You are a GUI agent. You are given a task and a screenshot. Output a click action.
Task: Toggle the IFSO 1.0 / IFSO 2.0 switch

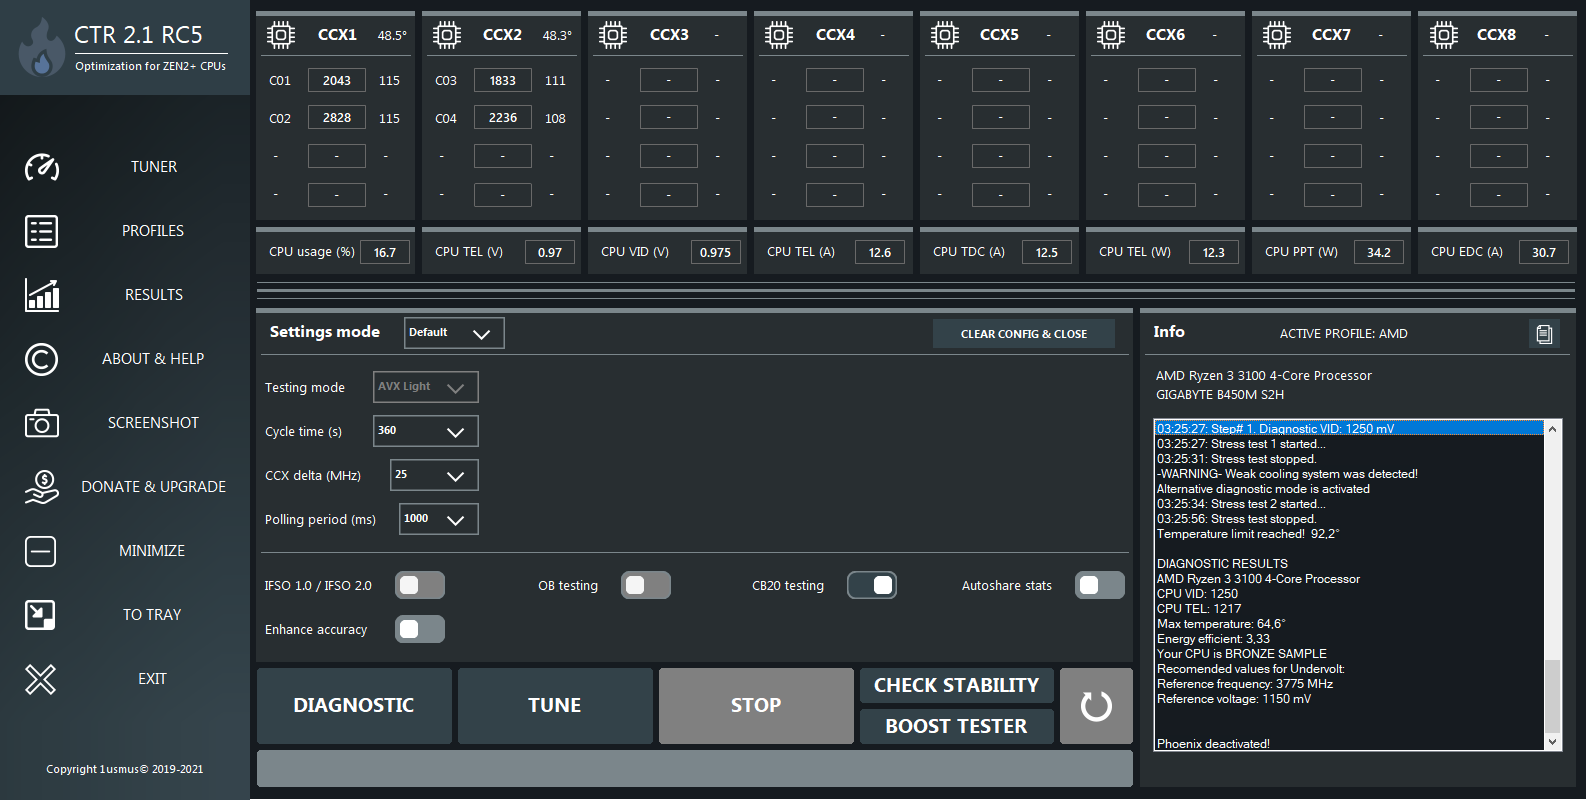pyautogui.click(x=420, y=585)
